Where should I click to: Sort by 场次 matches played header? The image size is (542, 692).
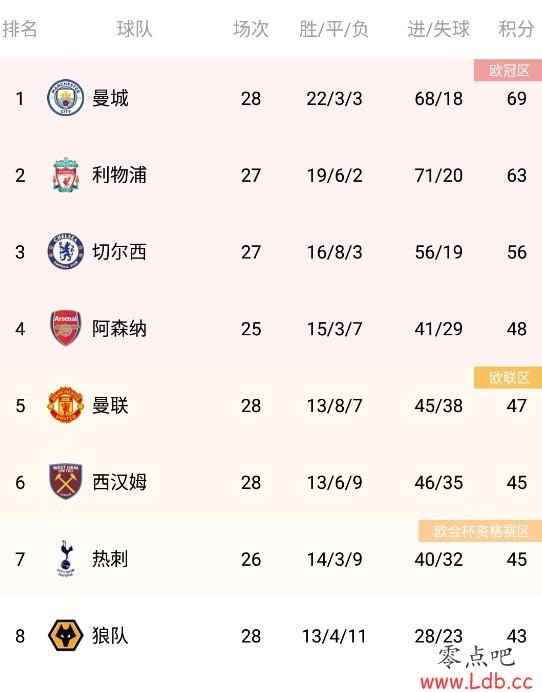point(251,29)
